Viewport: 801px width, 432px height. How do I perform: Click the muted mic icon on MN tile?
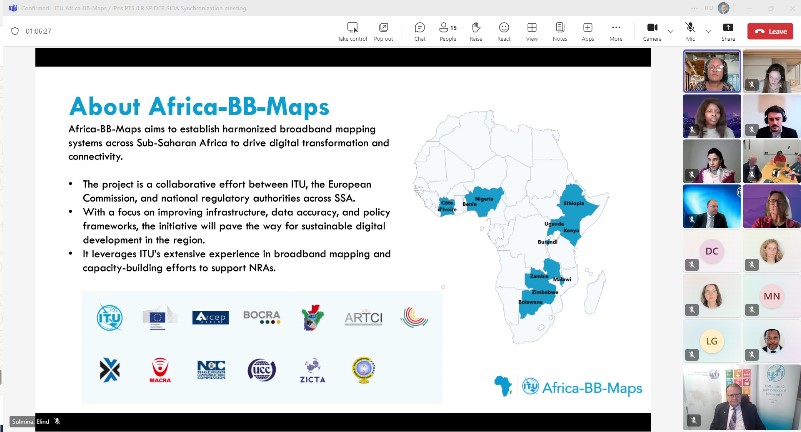[x=752, y=309]
